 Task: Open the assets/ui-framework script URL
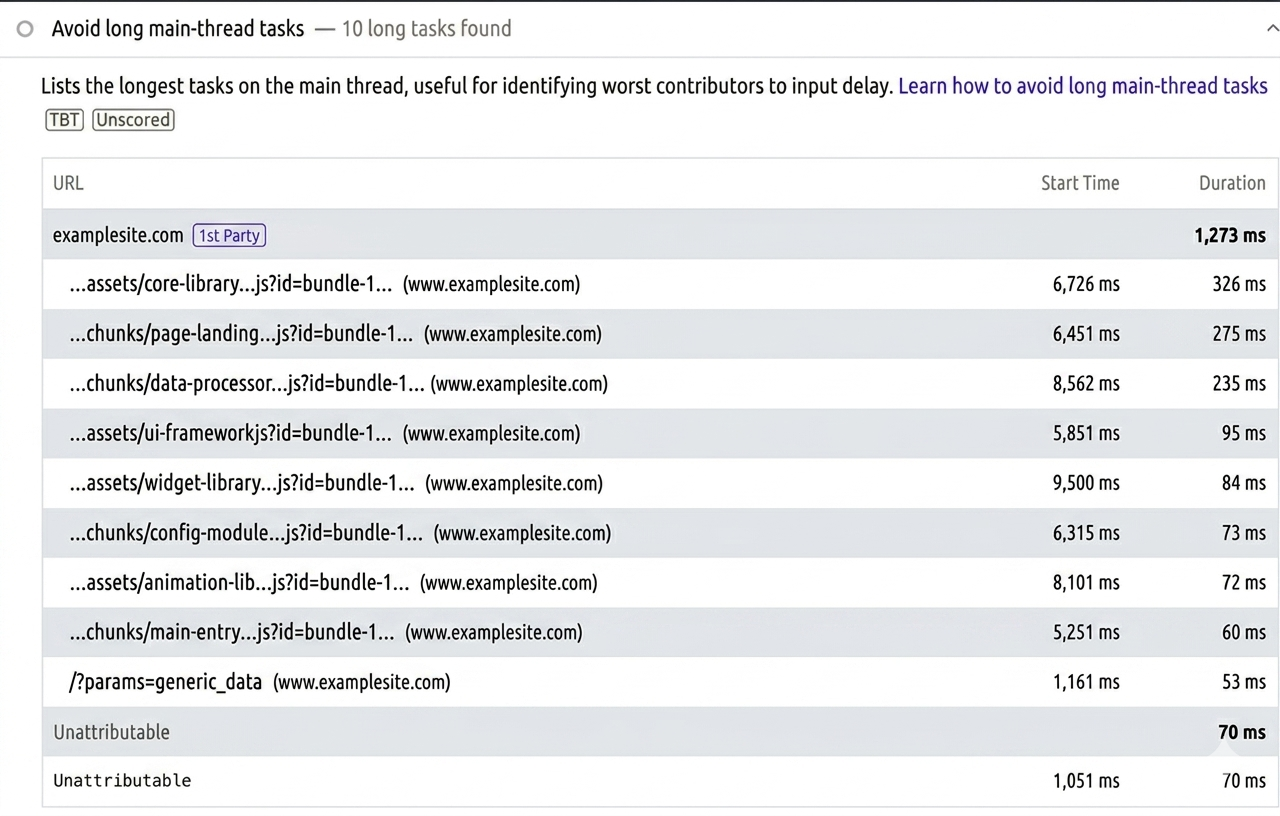tap(230, 434)
